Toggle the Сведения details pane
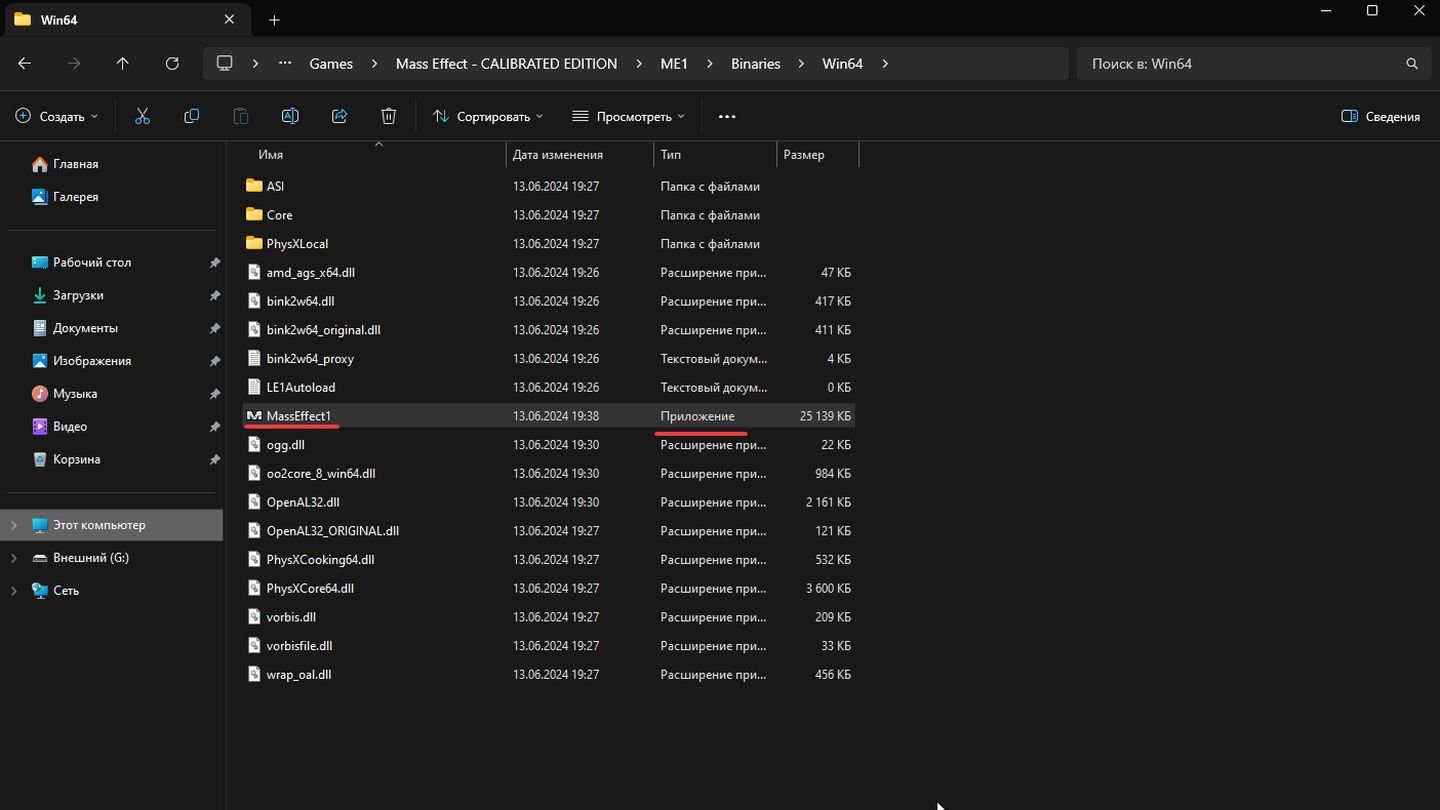 (1380, 116)
